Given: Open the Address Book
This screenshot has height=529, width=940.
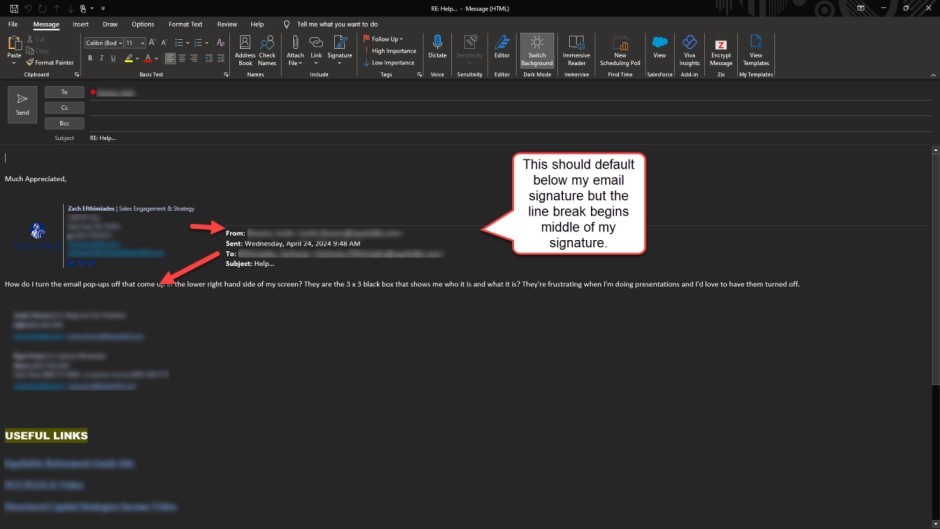Looking at the screenshot, I should tap(245, 50).
